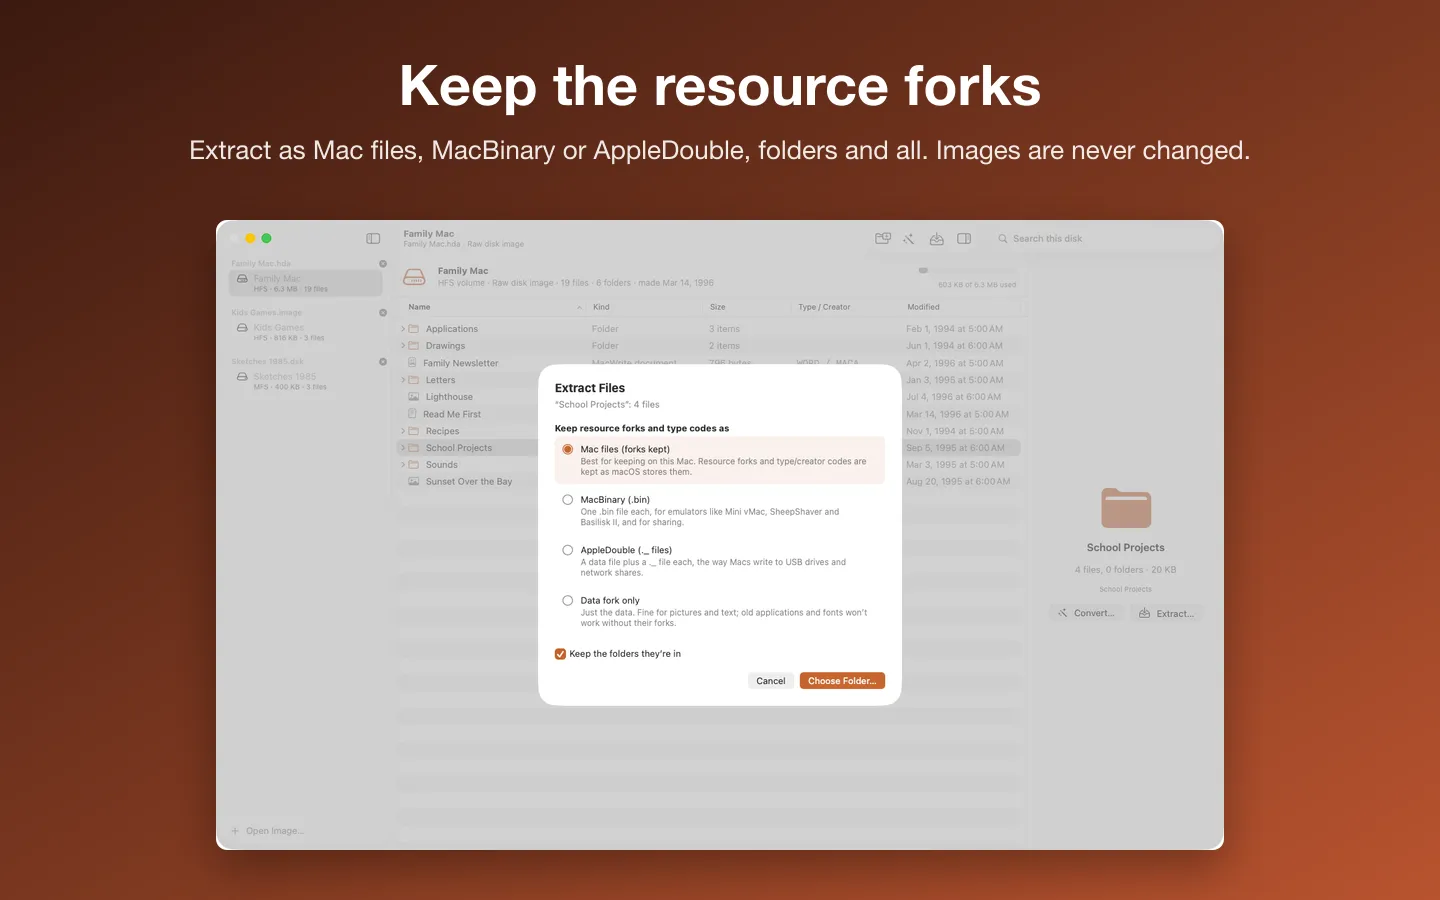The width and height of the screenshot is (1440, 900).
Task: Sort by the Name column header
Action: [494, 307]
